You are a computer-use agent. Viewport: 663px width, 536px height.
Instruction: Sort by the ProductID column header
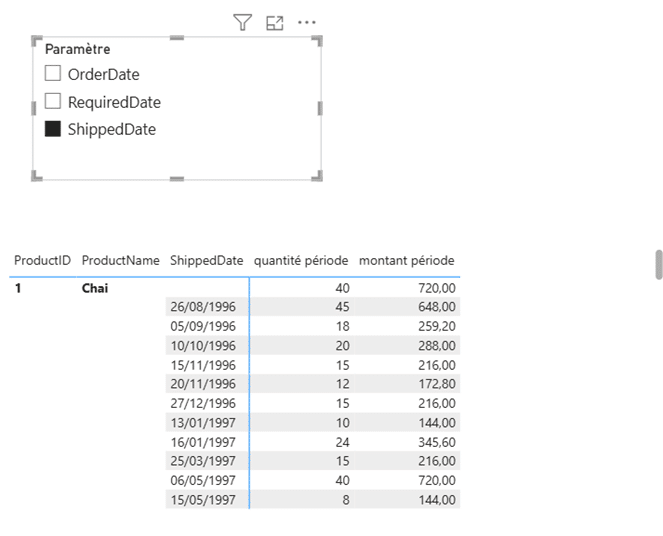click(x=42, y=260)
